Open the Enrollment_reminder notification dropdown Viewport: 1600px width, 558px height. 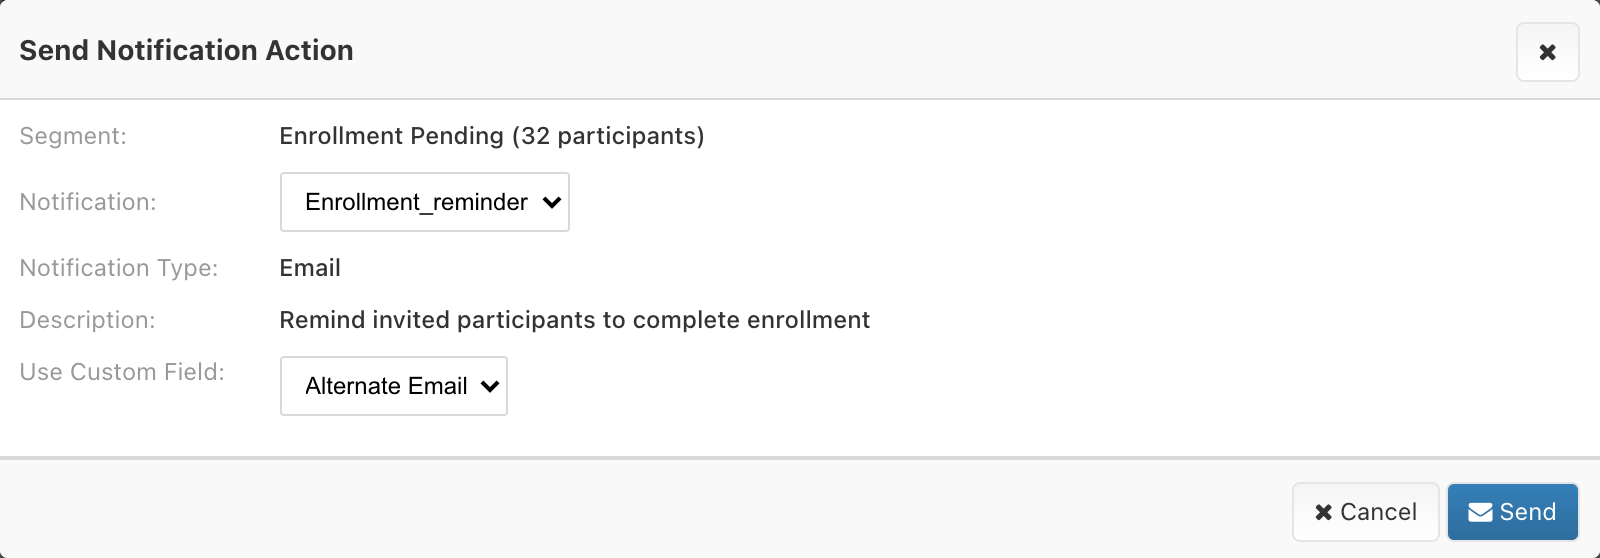pyautogui.click(x=417, y=202)
